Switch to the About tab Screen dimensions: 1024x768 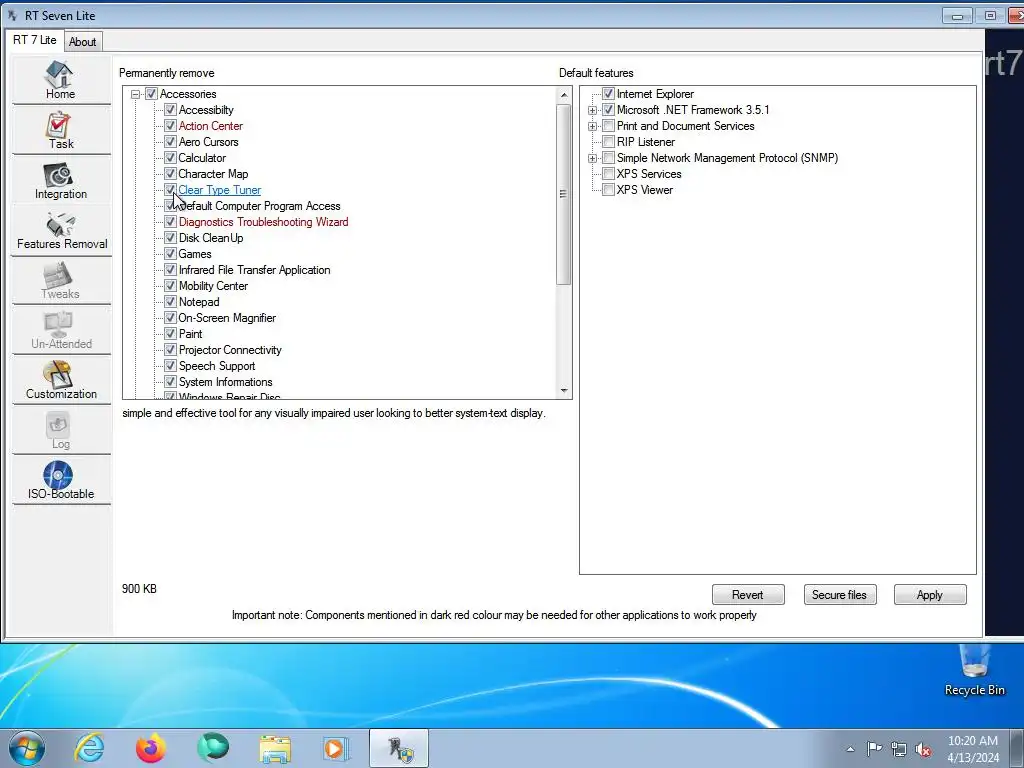click(x=82, y=42)
